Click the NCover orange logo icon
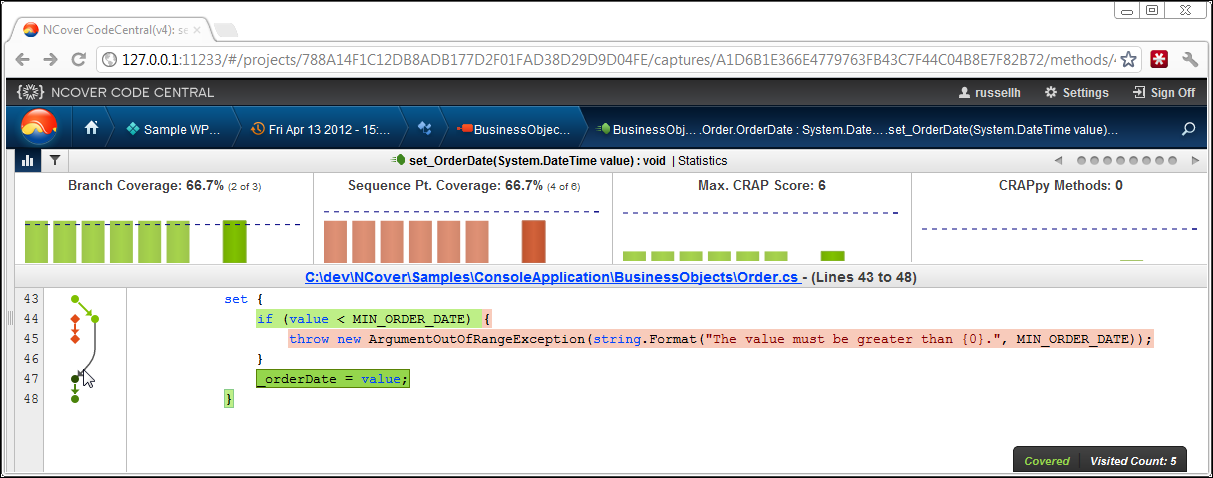Image resolution: width=1213 pixels, height=478 pixels. 40,127
